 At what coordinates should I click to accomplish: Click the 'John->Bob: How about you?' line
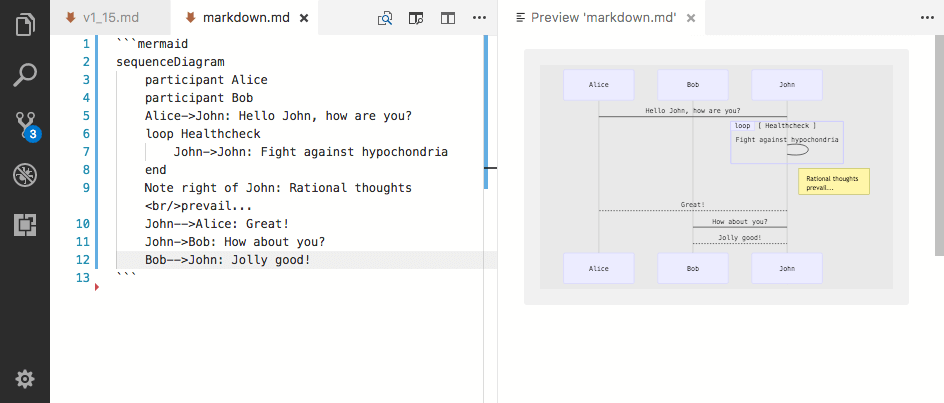[x=235, y=242]
